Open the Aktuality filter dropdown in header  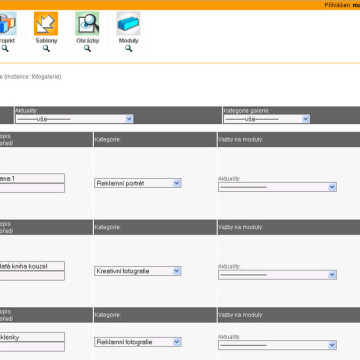pyautogui.click(x=74, y=119)
